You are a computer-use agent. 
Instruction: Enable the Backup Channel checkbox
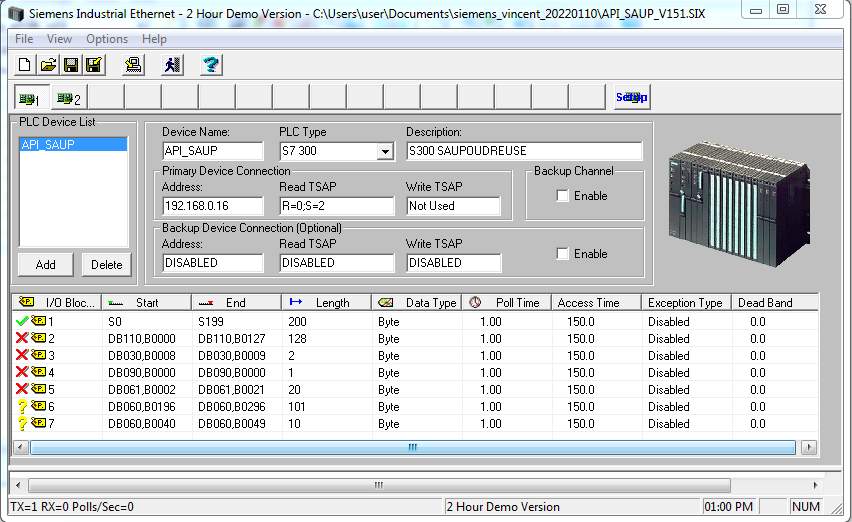pyautogui.click(x=563, y=196)
